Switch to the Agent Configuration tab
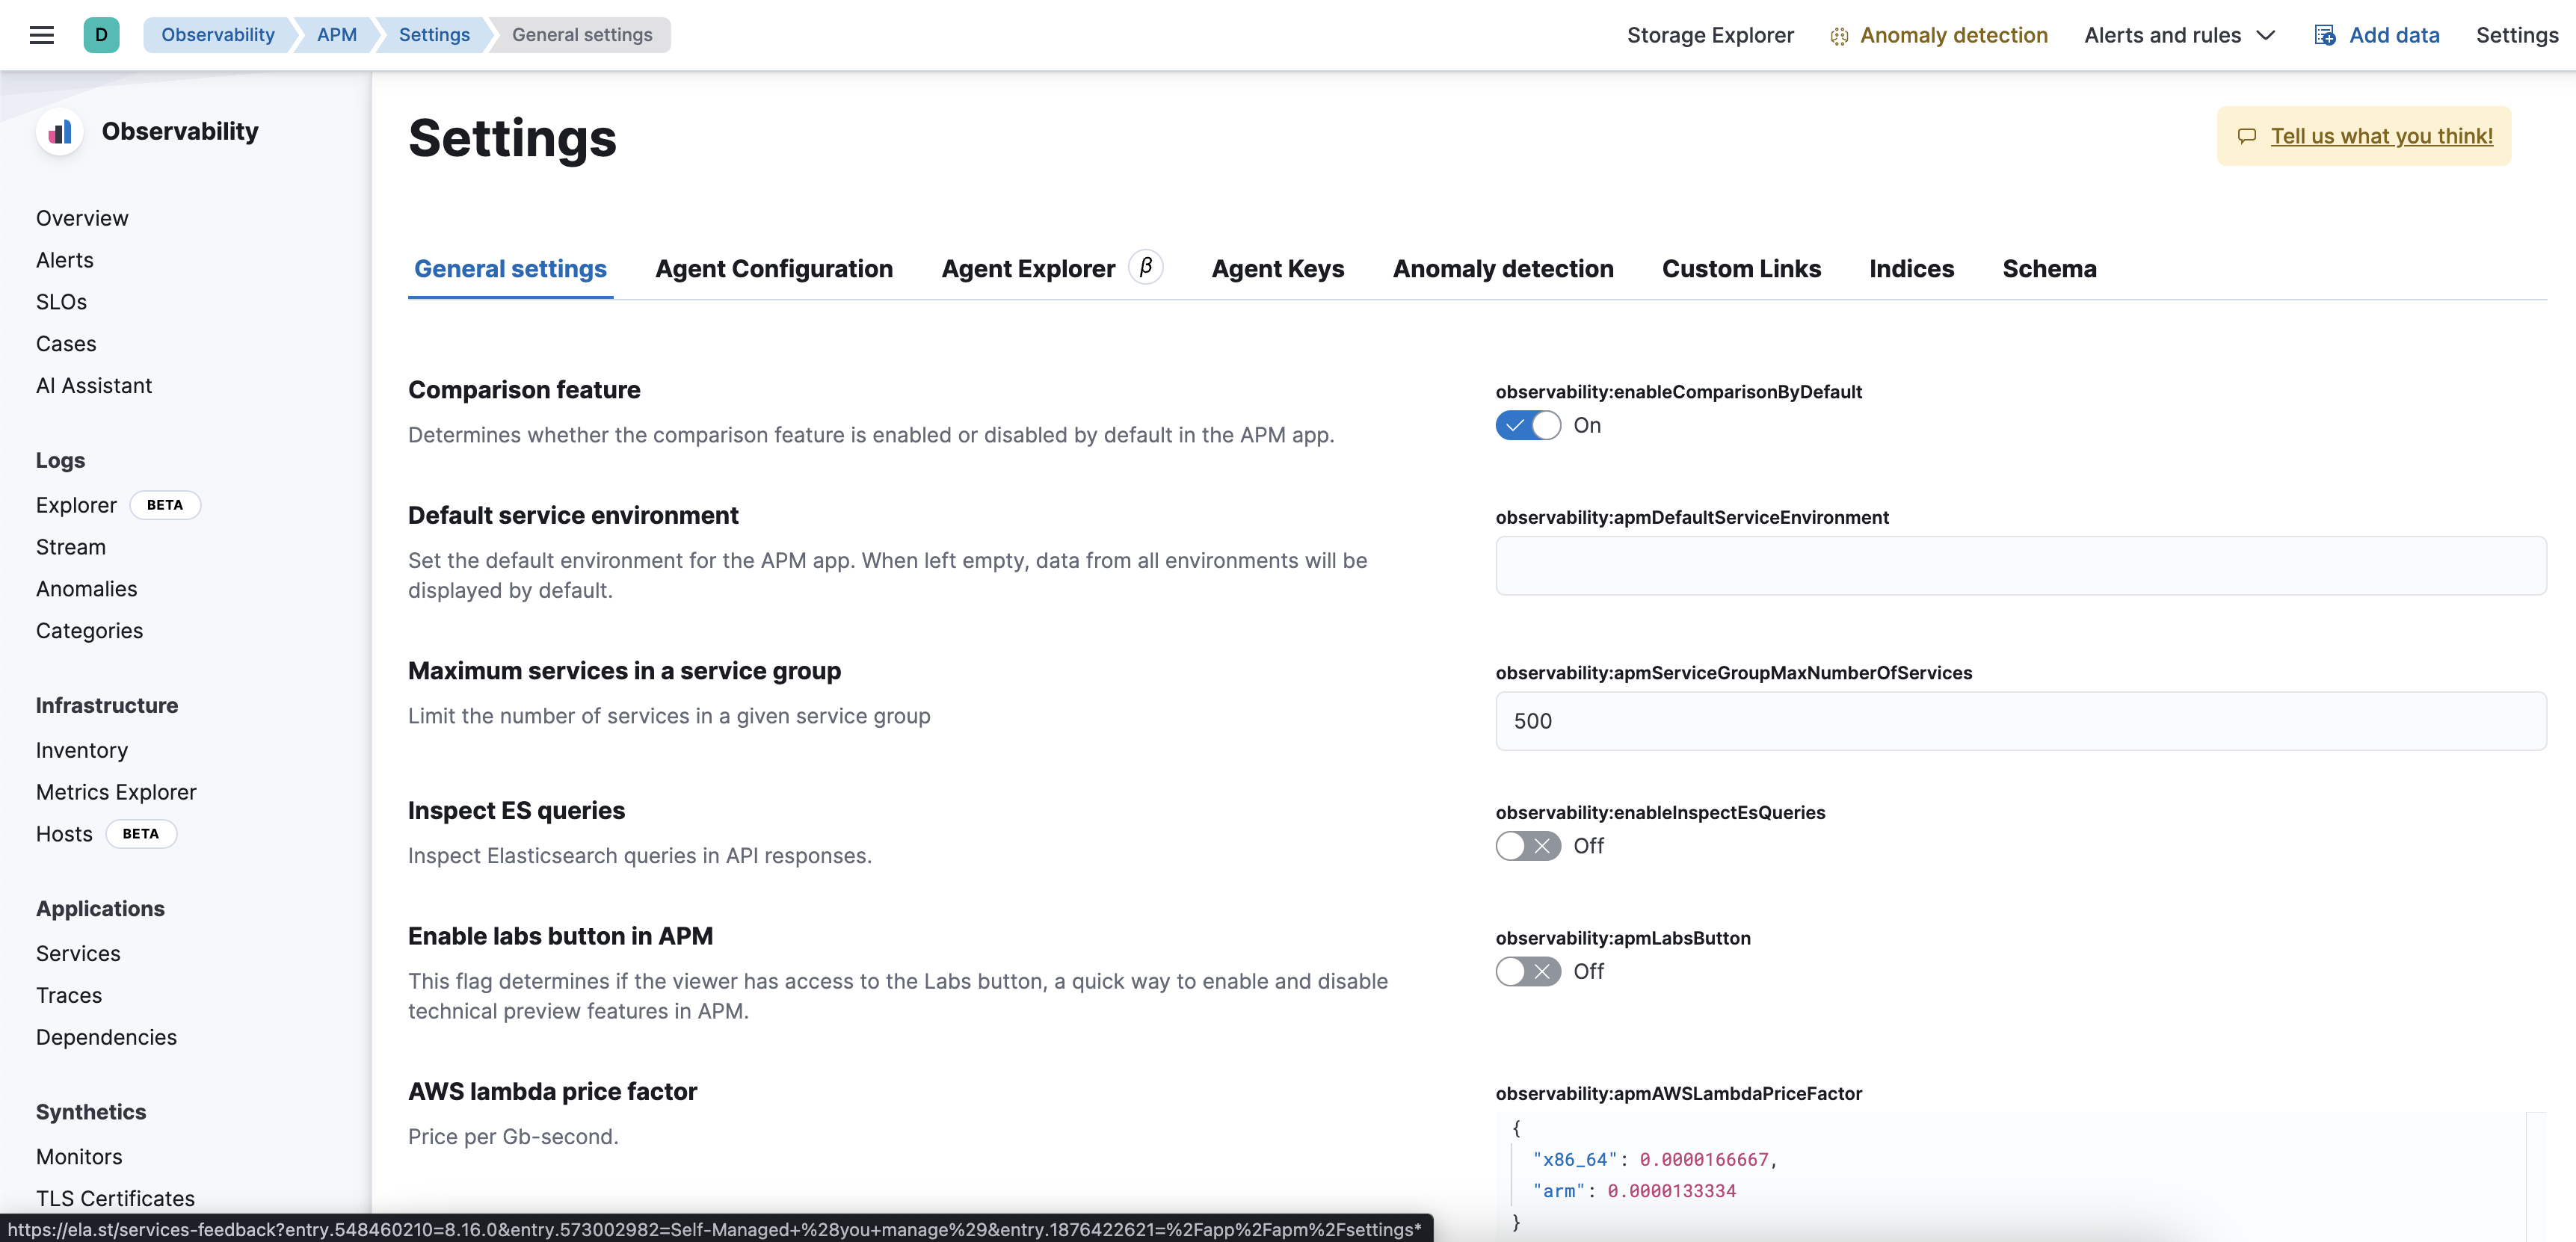Screen dimensions: 2576x1242 [773, 269]
